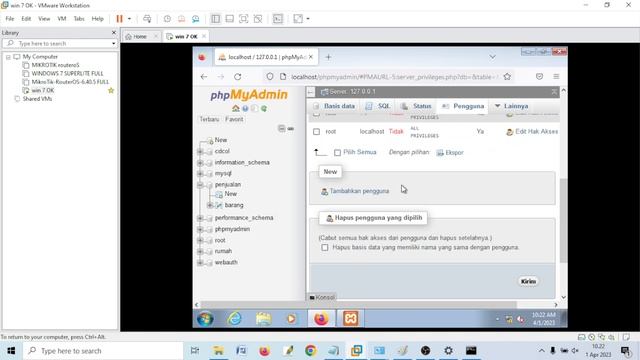Click the Firefox back arrow

pyautogui.click(x=204, y=77)
